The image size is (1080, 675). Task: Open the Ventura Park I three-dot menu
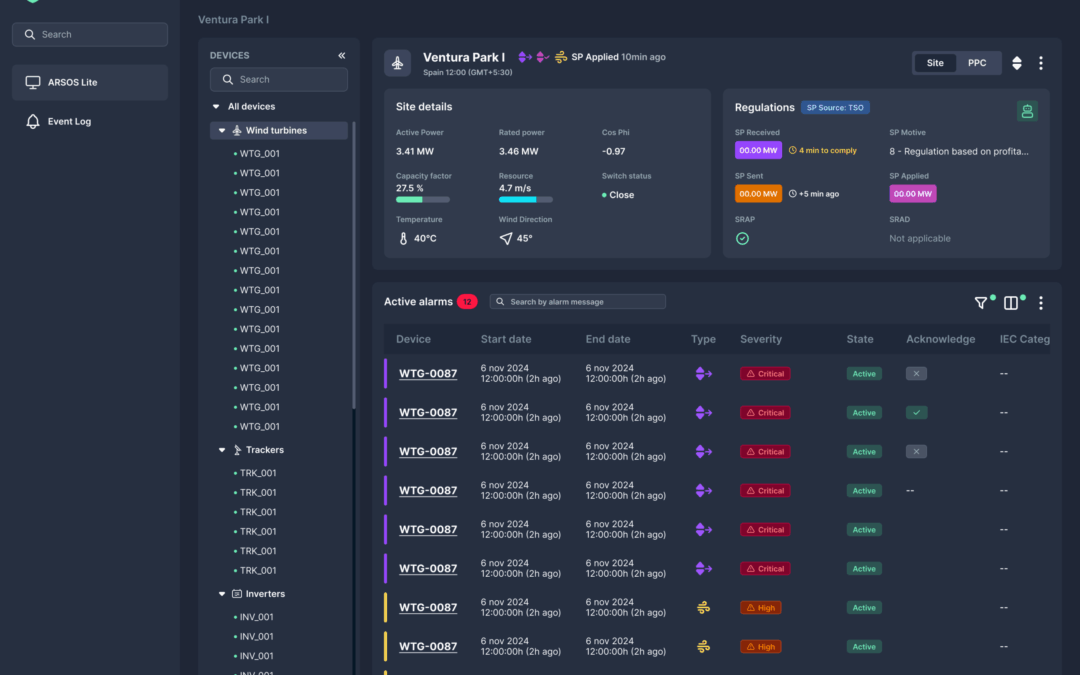tap(1040, 63)
